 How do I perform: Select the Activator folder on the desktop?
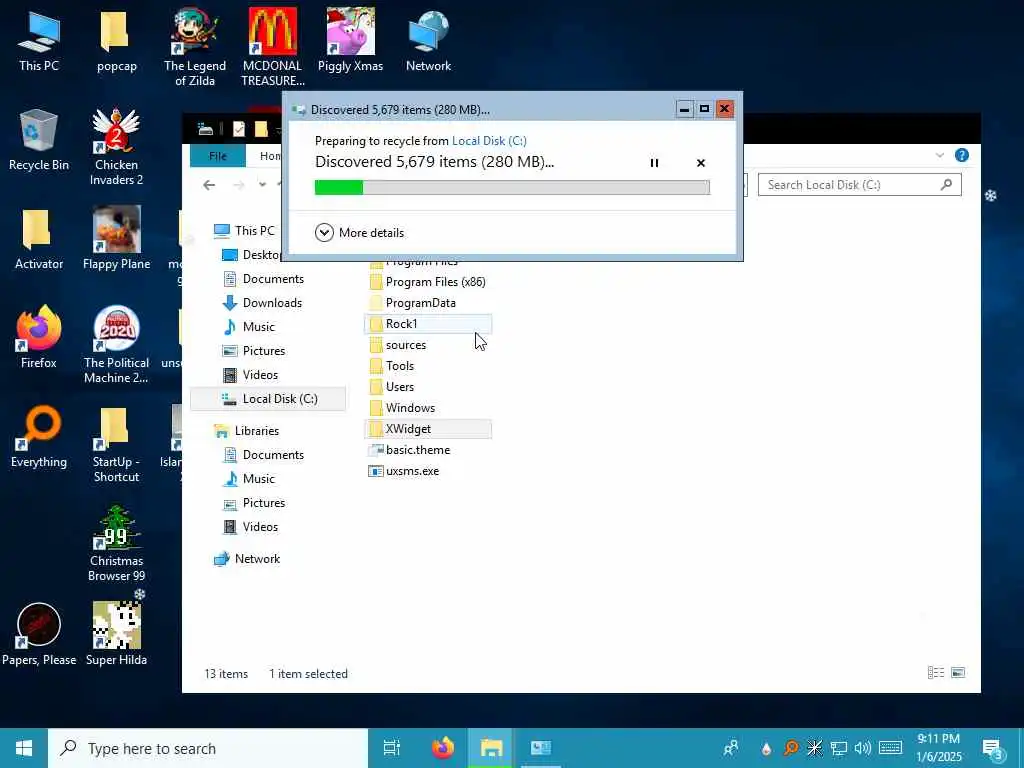click(39, 239)
